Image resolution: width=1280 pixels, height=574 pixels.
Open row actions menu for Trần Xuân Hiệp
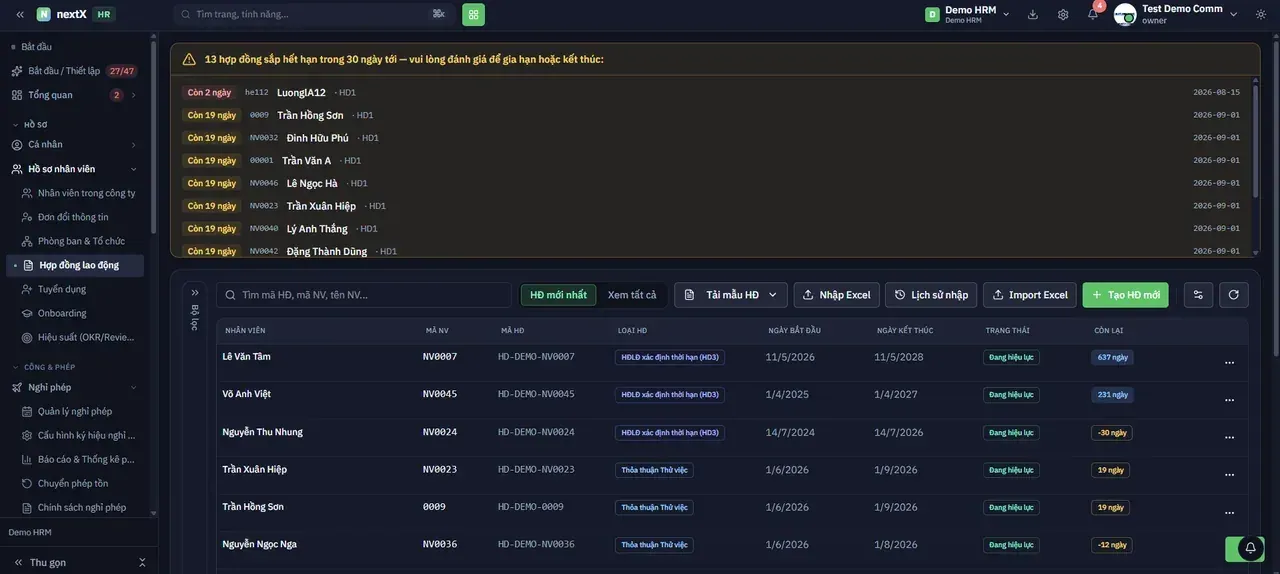1230,474
